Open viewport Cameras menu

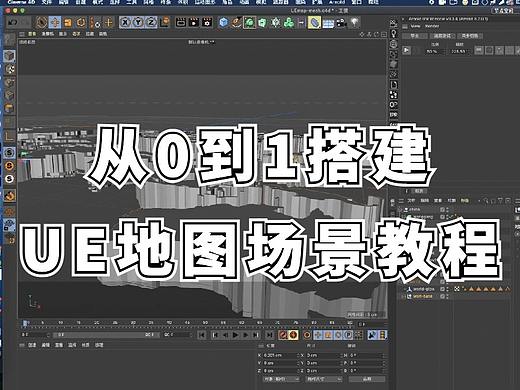(x=47, y=34)
